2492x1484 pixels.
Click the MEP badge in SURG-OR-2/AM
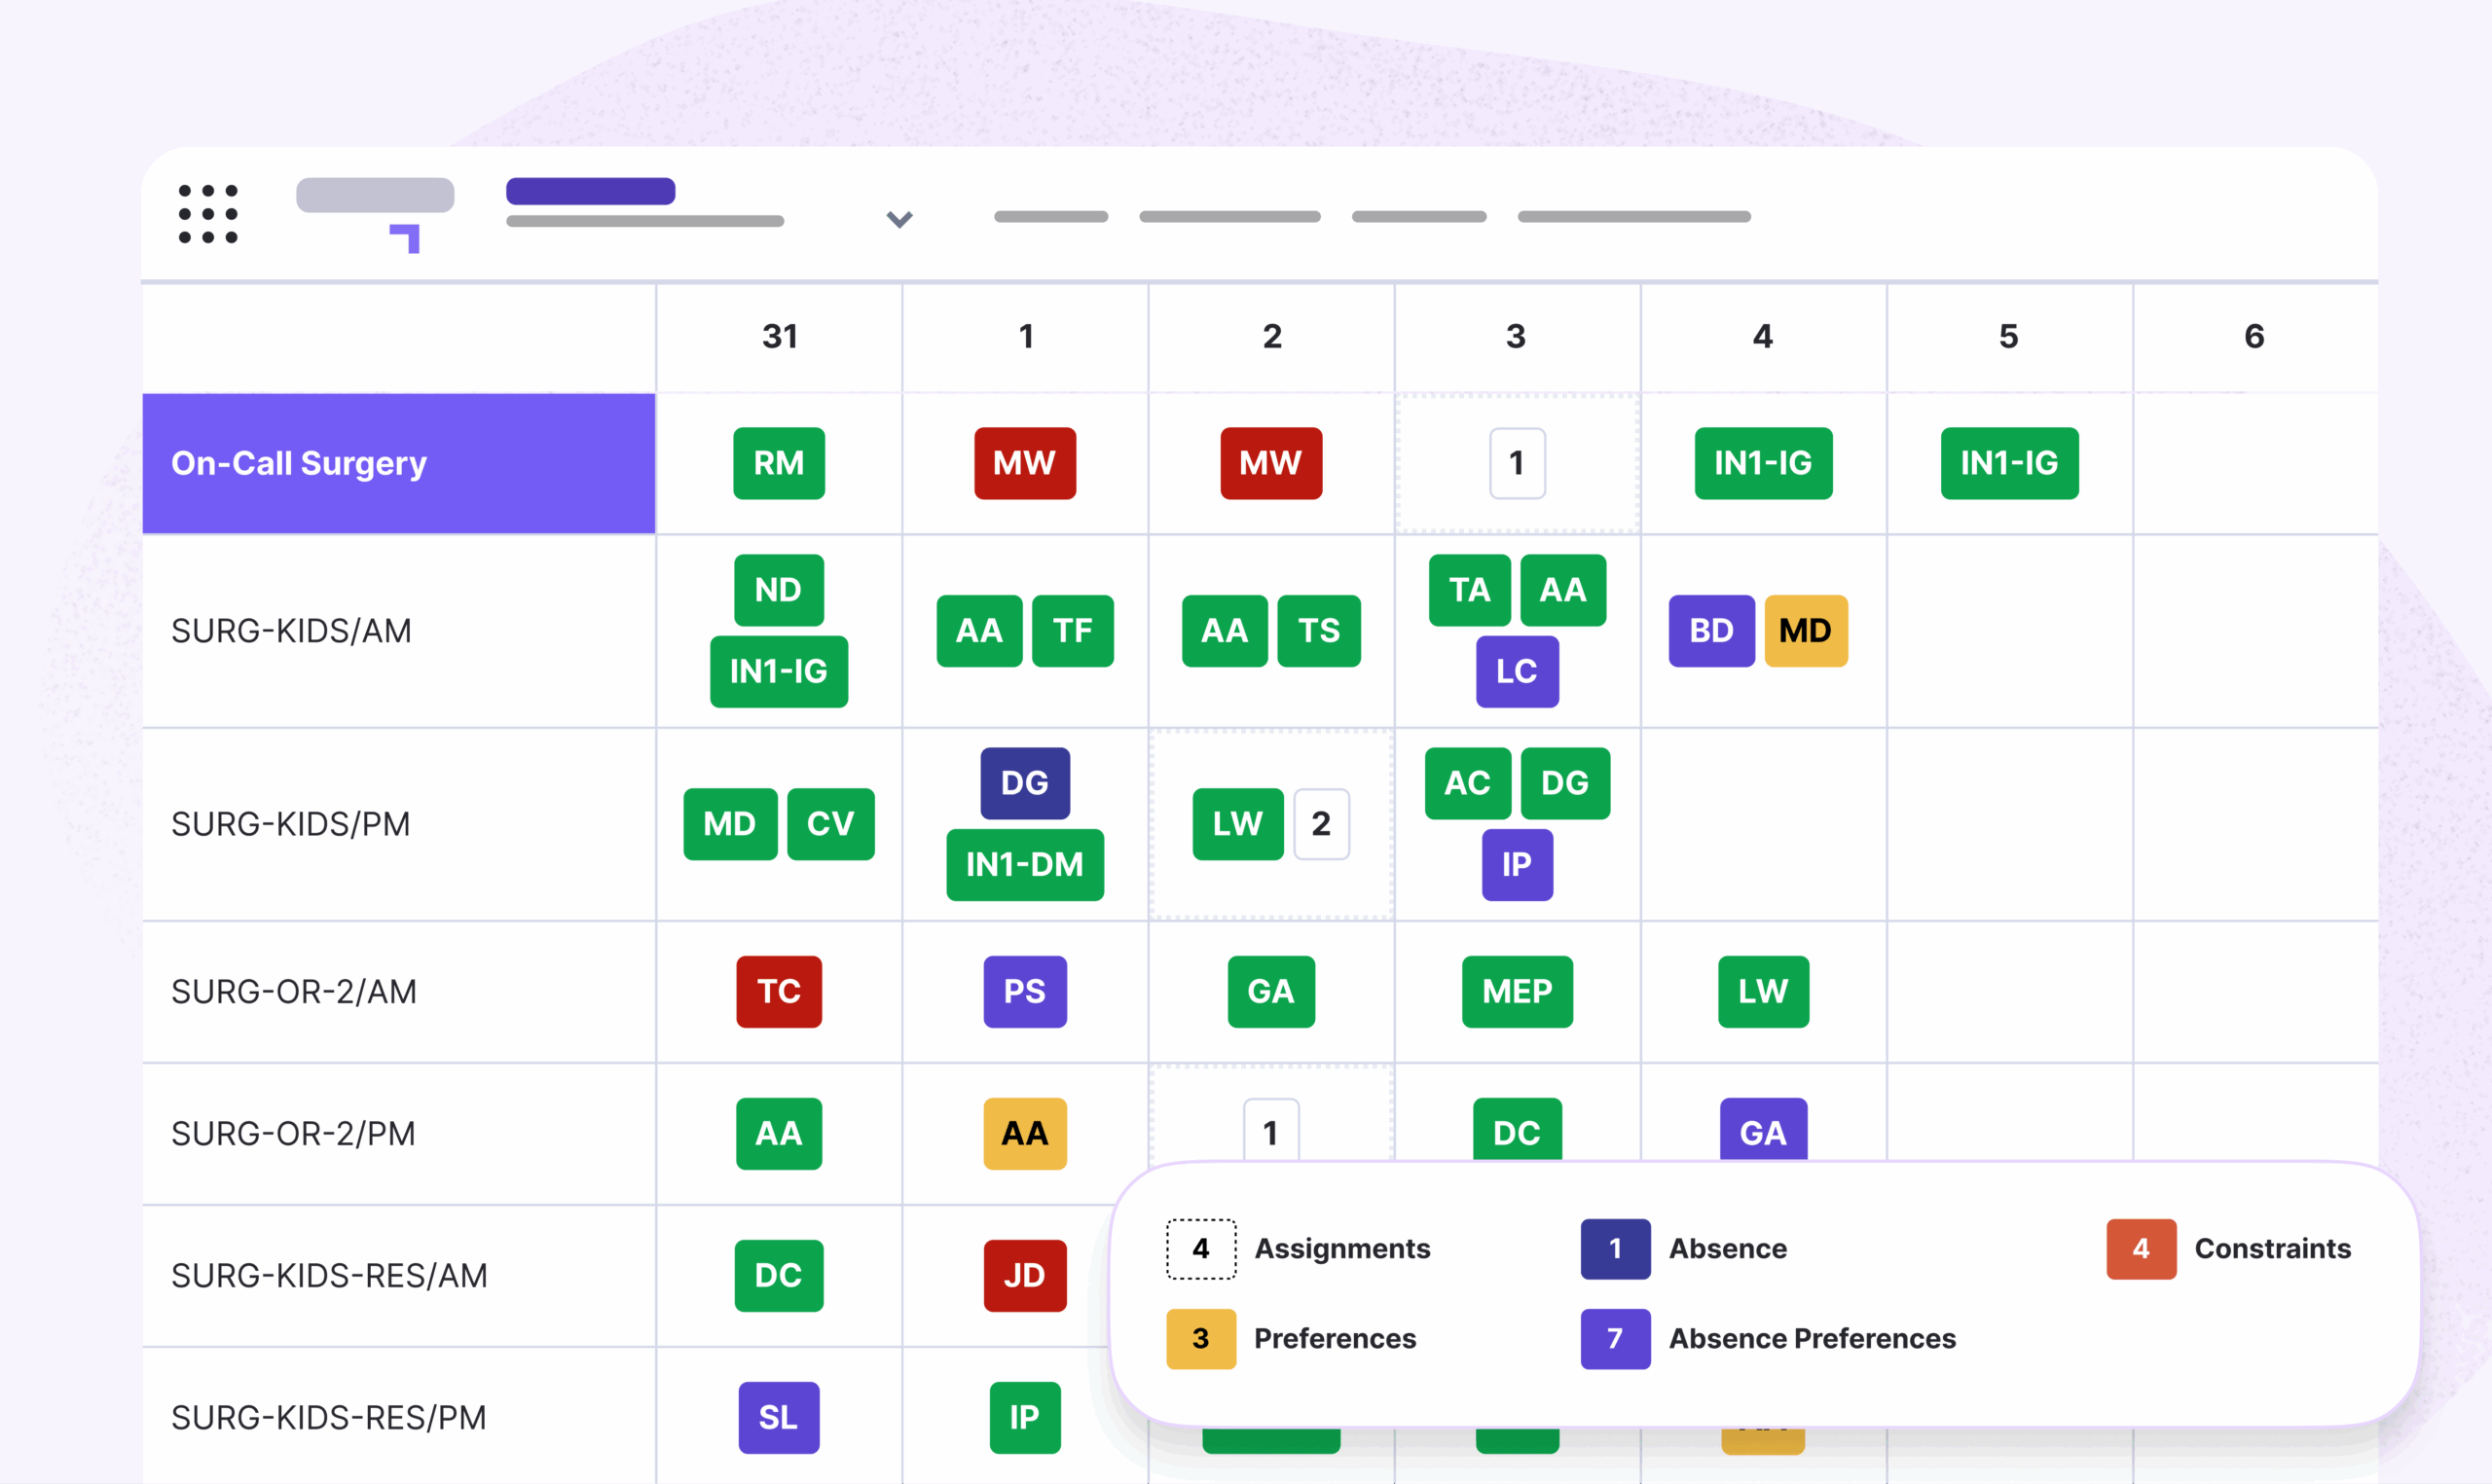[x=1516, y=991]
